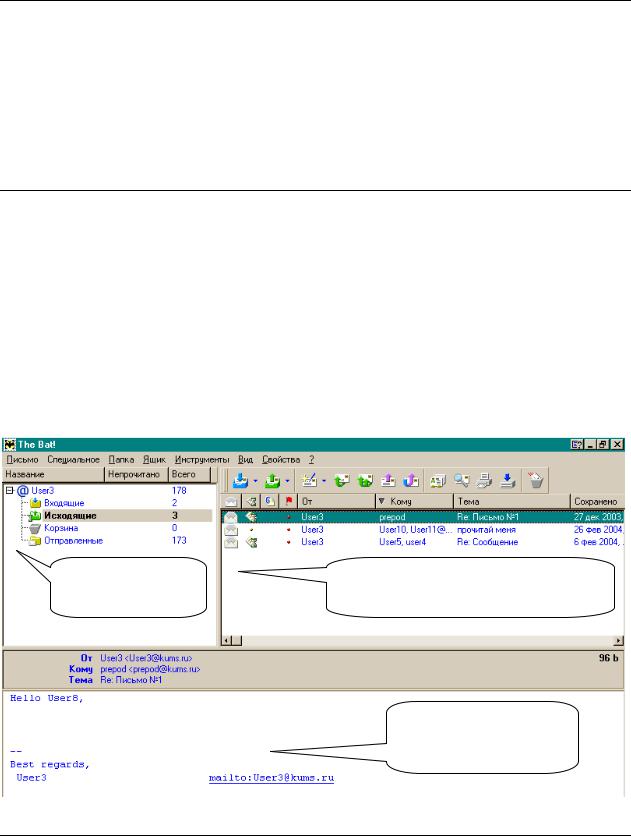Image resolution: width=631 pixels, height=836 pixels.
Task: Click the Save message toolbar icon
Action: [507, 480]
